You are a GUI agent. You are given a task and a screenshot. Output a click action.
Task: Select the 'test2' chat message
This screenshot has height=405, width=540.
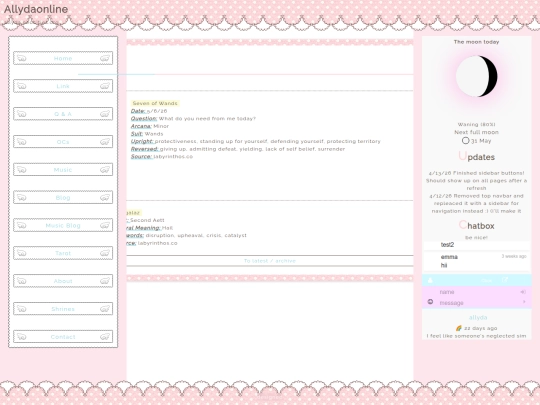[x=477, y=245]
